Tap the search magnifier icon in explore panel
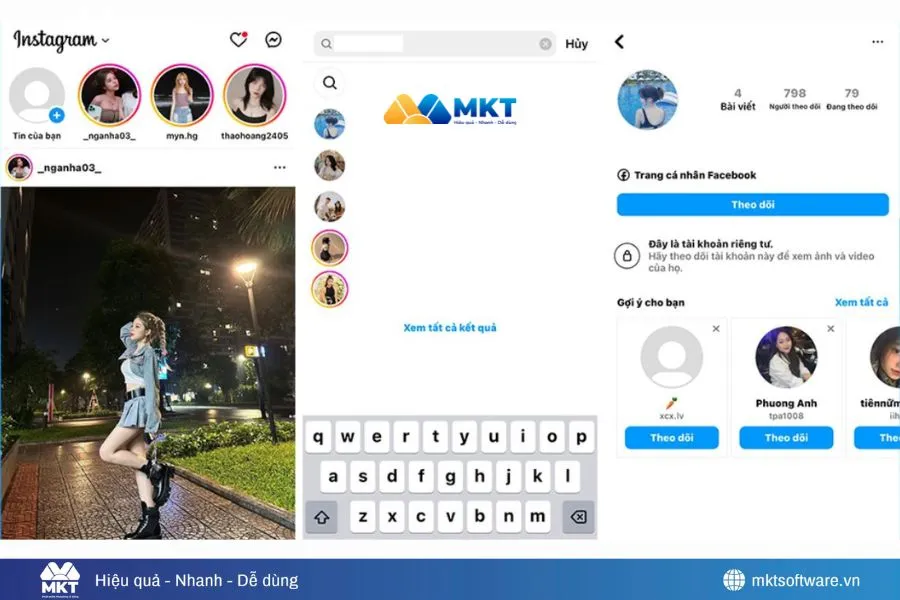Image resolution: width=900 pixels, height=600 pixels. click(x=330, y=83)
